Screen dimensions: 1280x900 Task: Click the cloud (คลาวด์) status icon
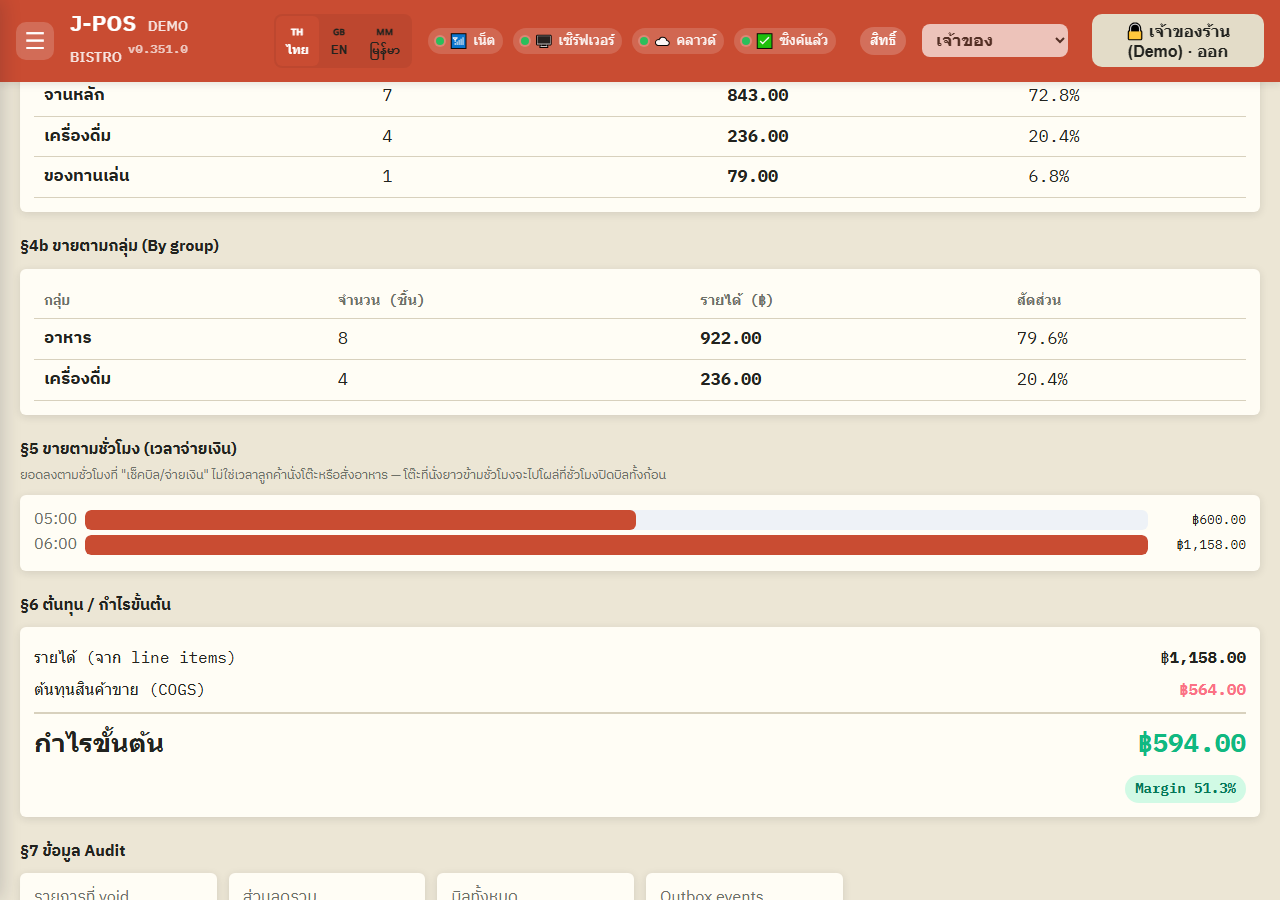[x=662, y=41]
